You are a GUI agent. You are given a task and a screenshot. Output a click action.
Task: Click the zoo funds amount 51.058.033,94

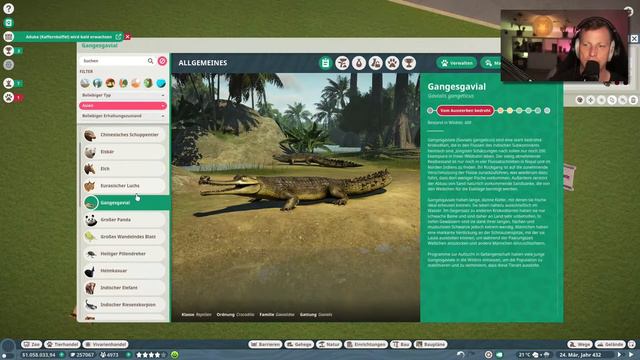tap(39, 355)
